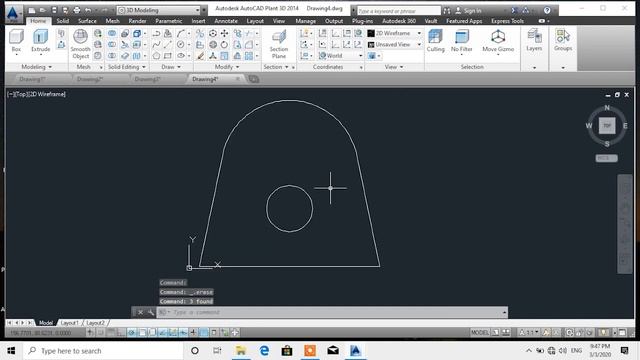Toggle Snap Mode button in status bar

(x=101, y=333)
